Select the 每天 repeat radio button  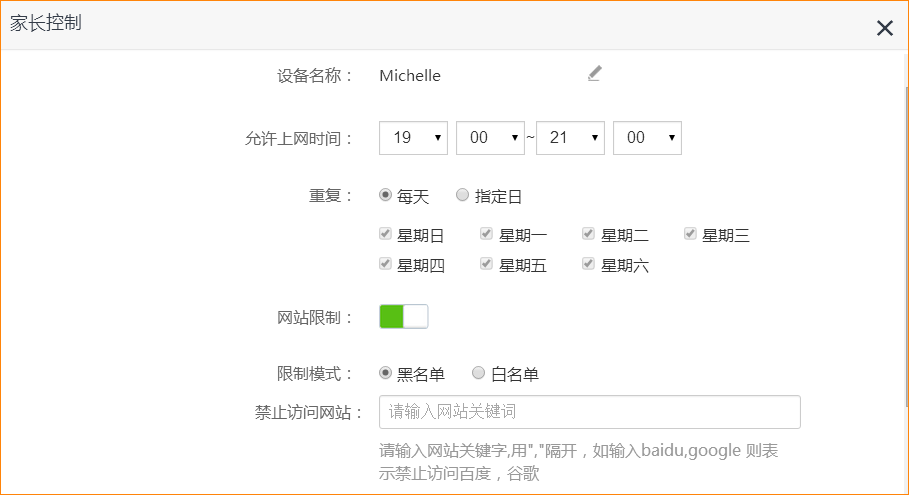(x=386, y=195)
